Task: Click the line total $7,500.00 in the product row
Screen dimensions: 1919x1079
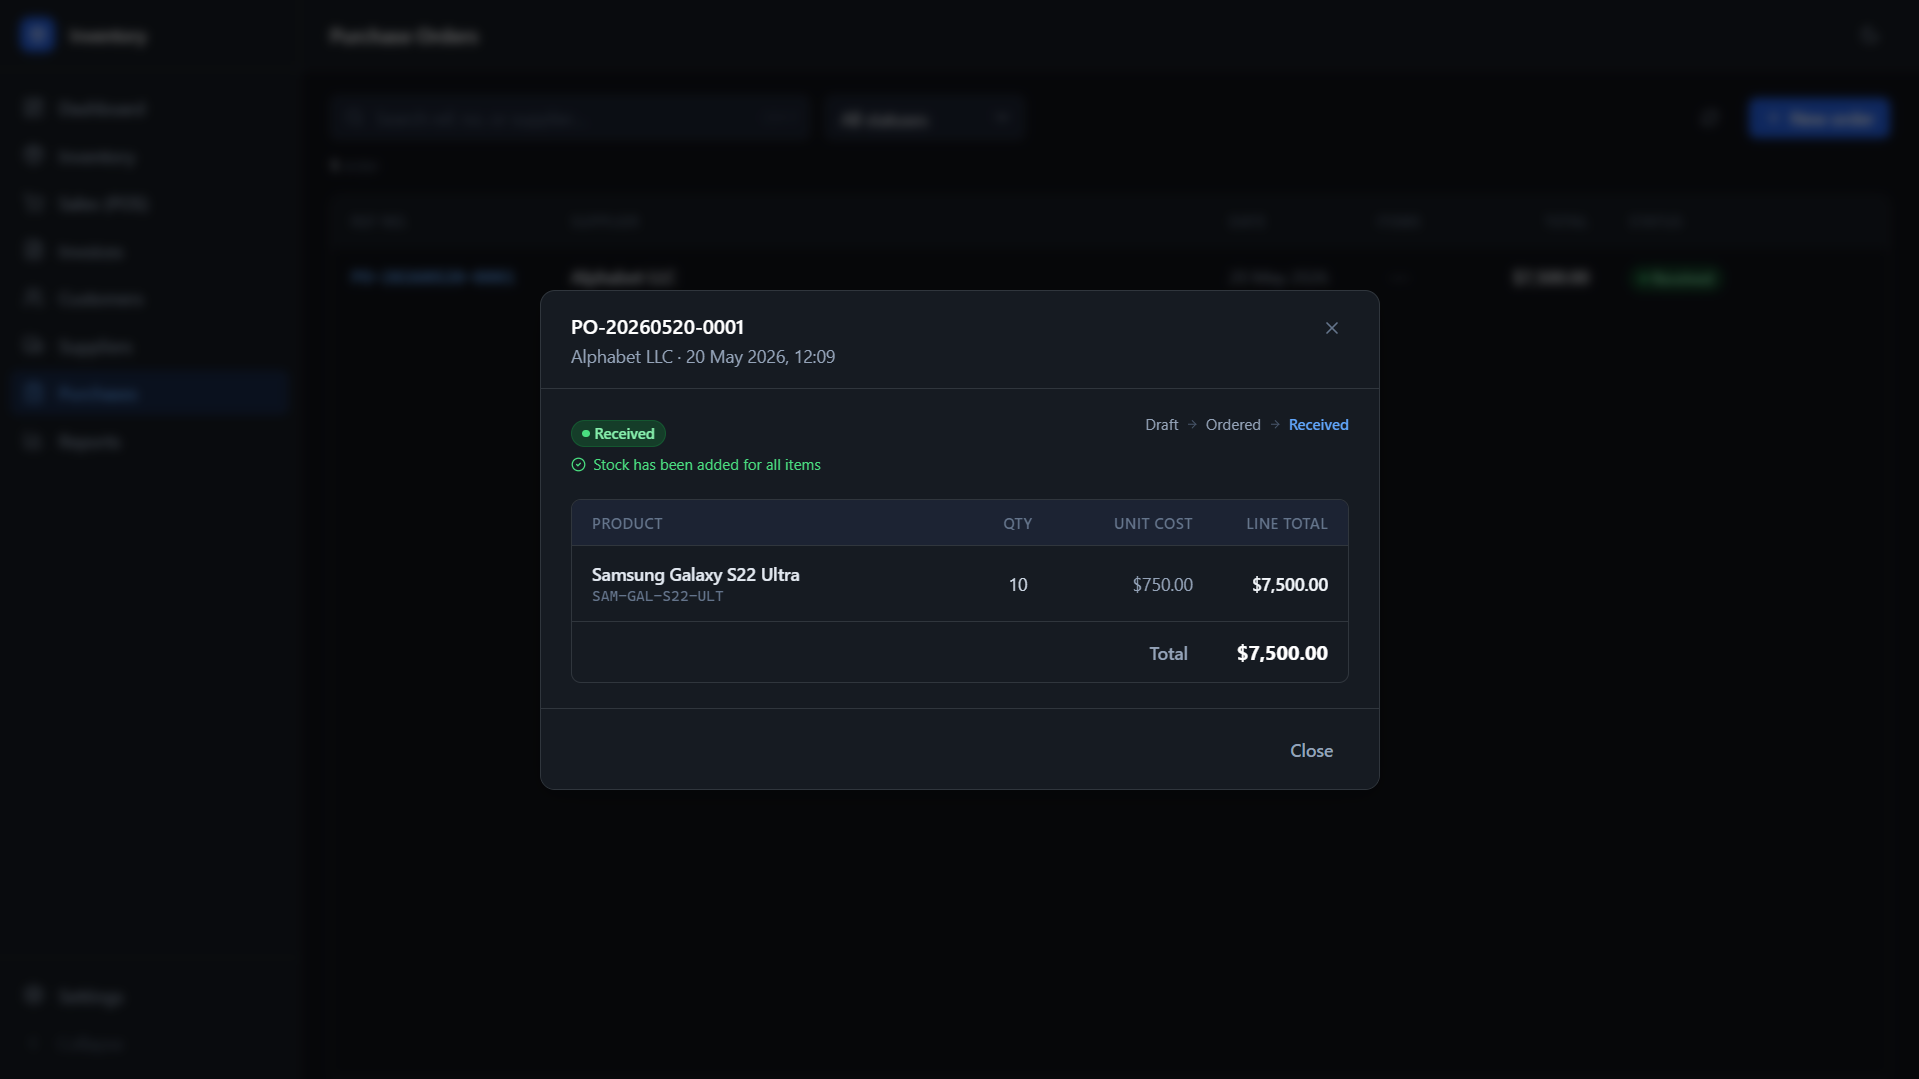Action: point(1290,584)
